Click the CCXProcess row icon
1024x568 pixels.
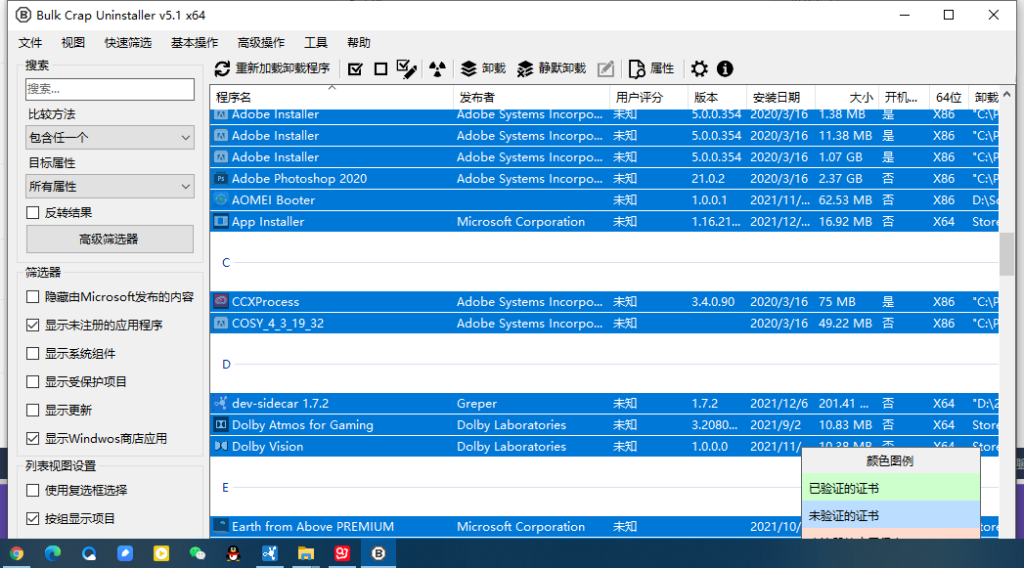[221, 302]
